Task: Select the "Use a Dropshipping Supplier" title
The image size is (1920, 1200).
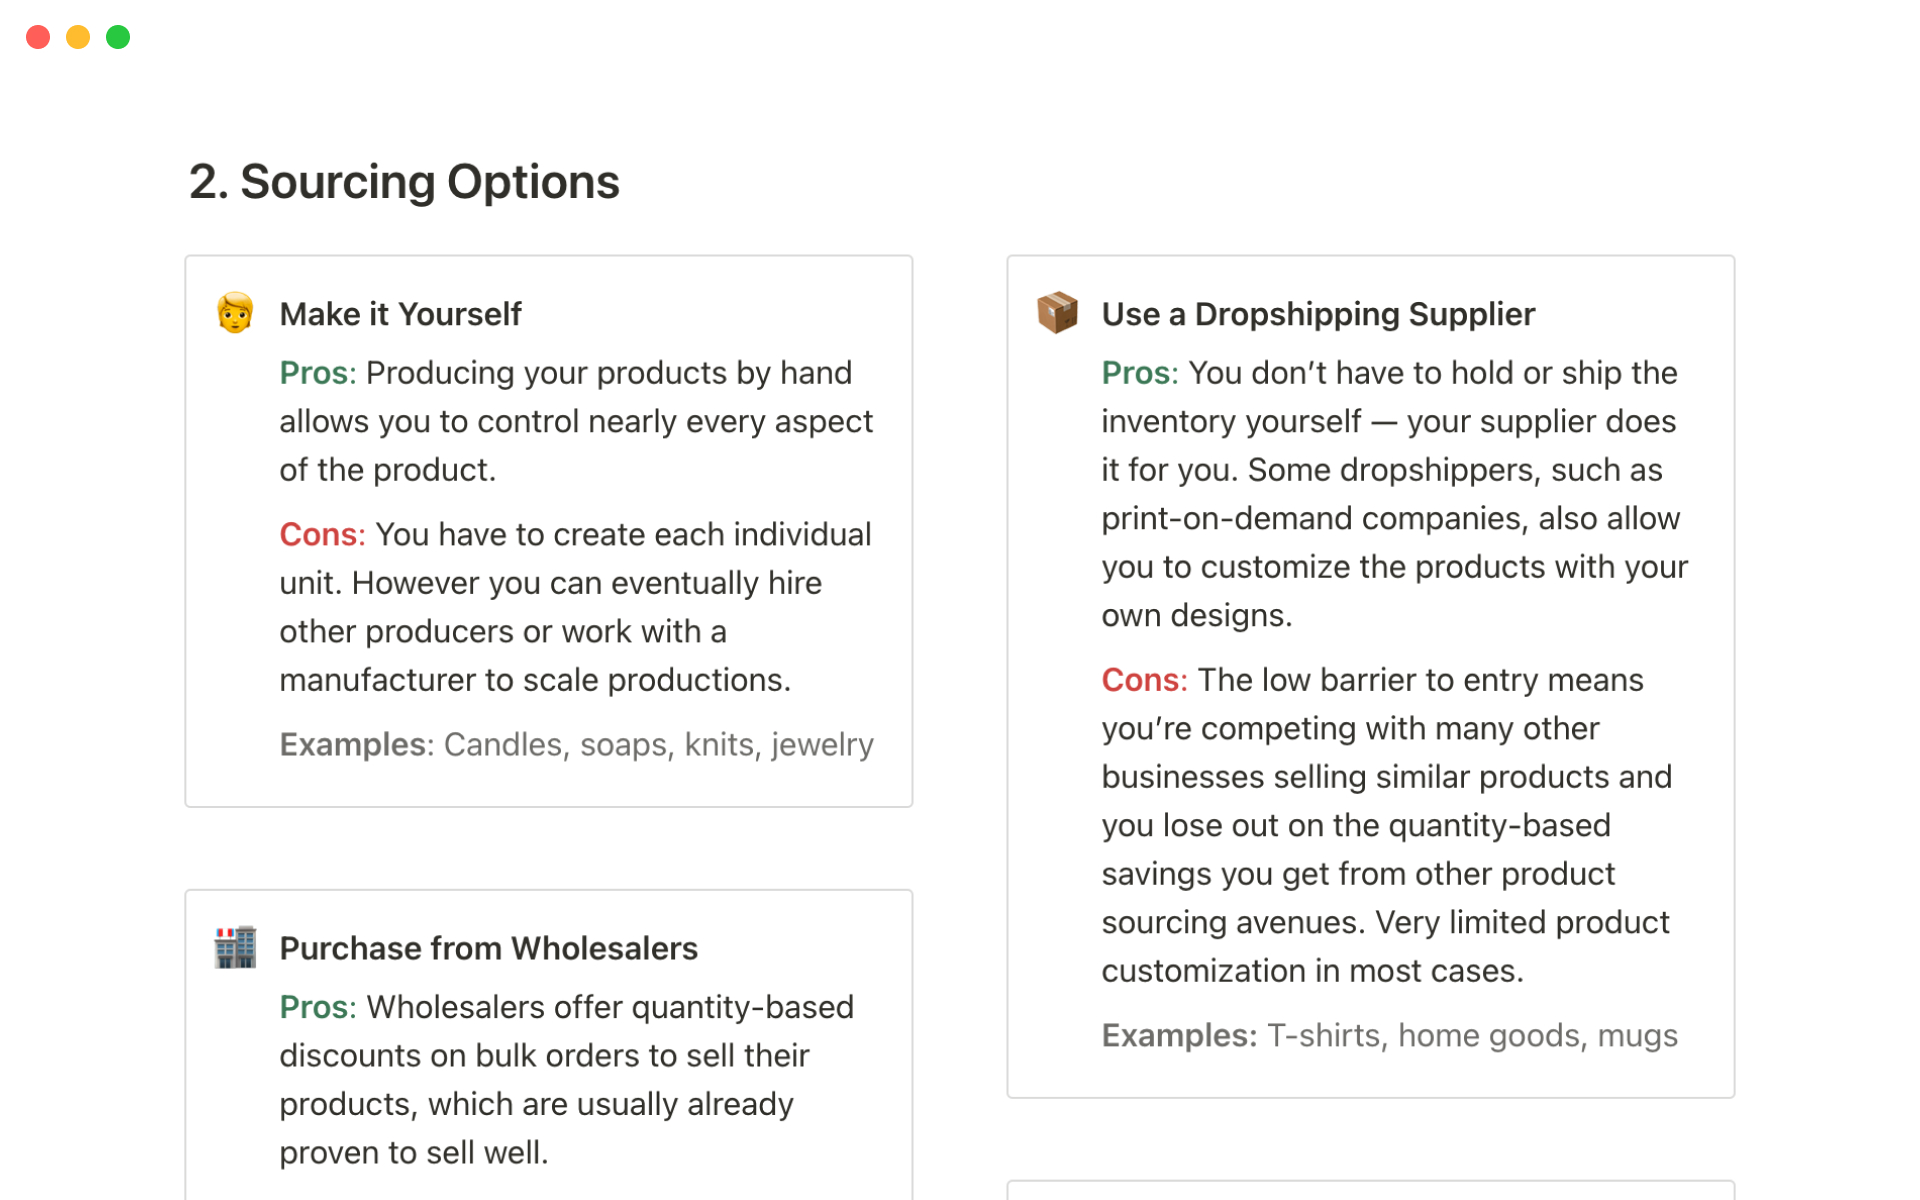Action: click(1317, 314)
